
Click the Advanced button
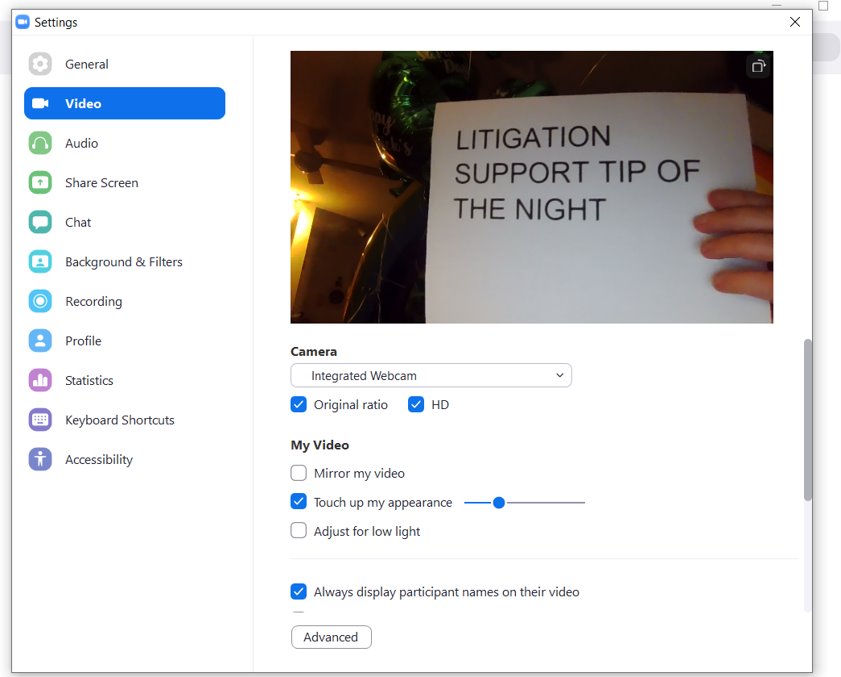[x=331, y=637]
